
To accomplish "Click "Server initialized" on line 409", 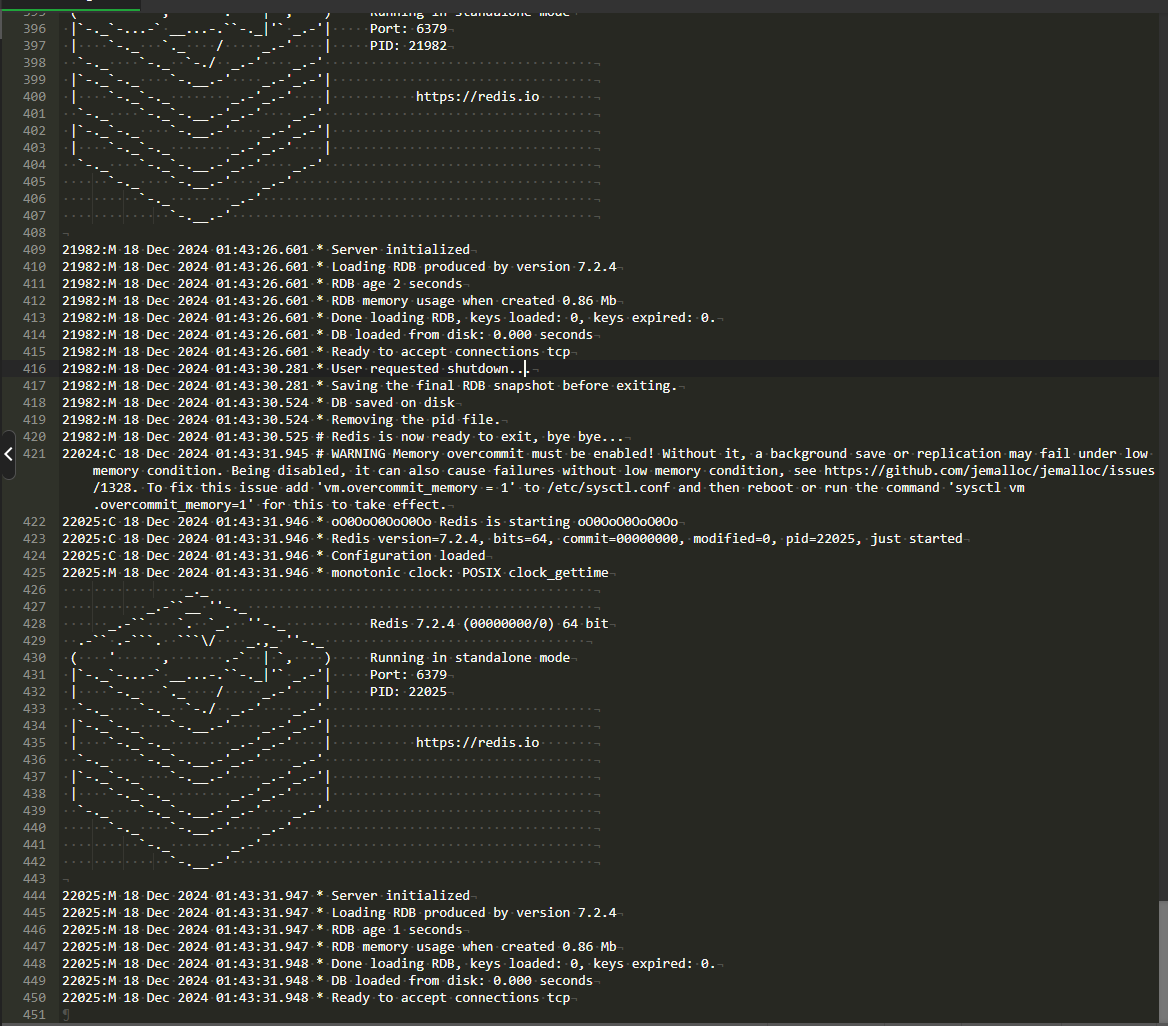I will [x=401, y=250].
